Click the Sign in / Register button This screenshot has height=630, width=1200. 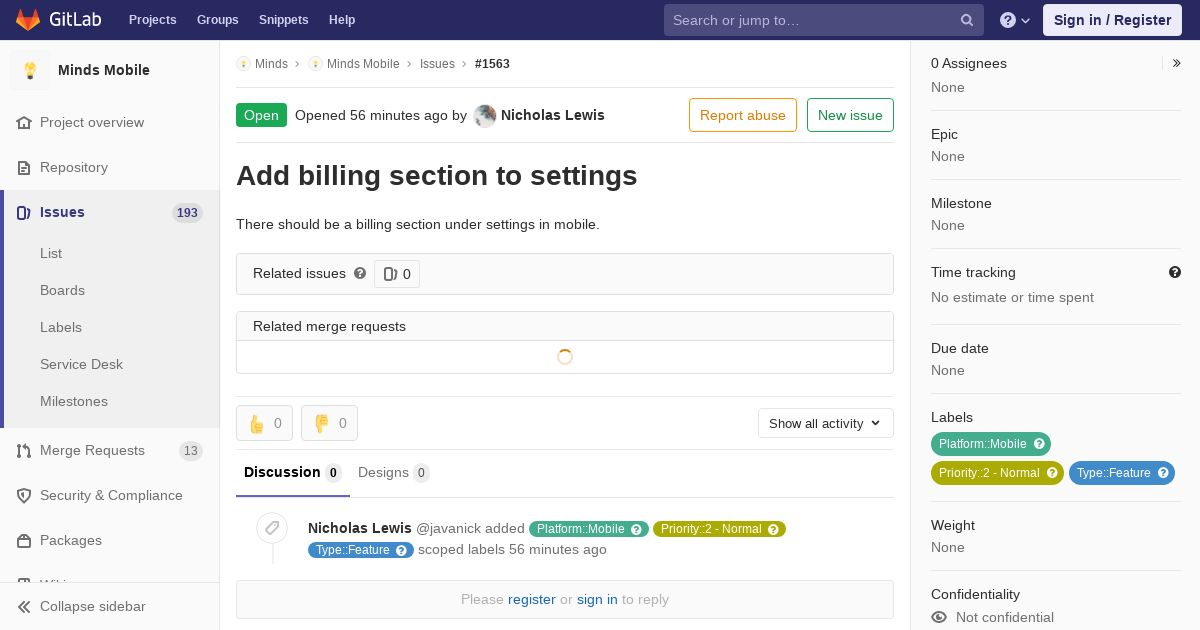[1112, 20]
